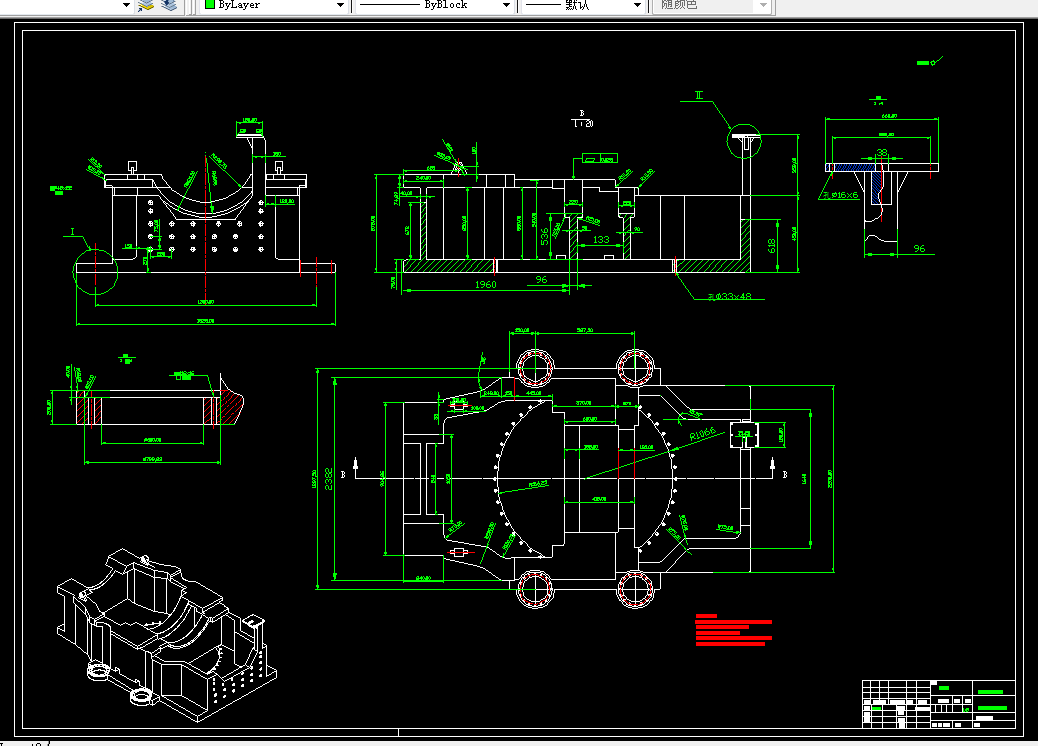This screenshot has height=746, width=1038.
Task: Click the green ByLayer color swatch
Action: (x=210, y=5)
